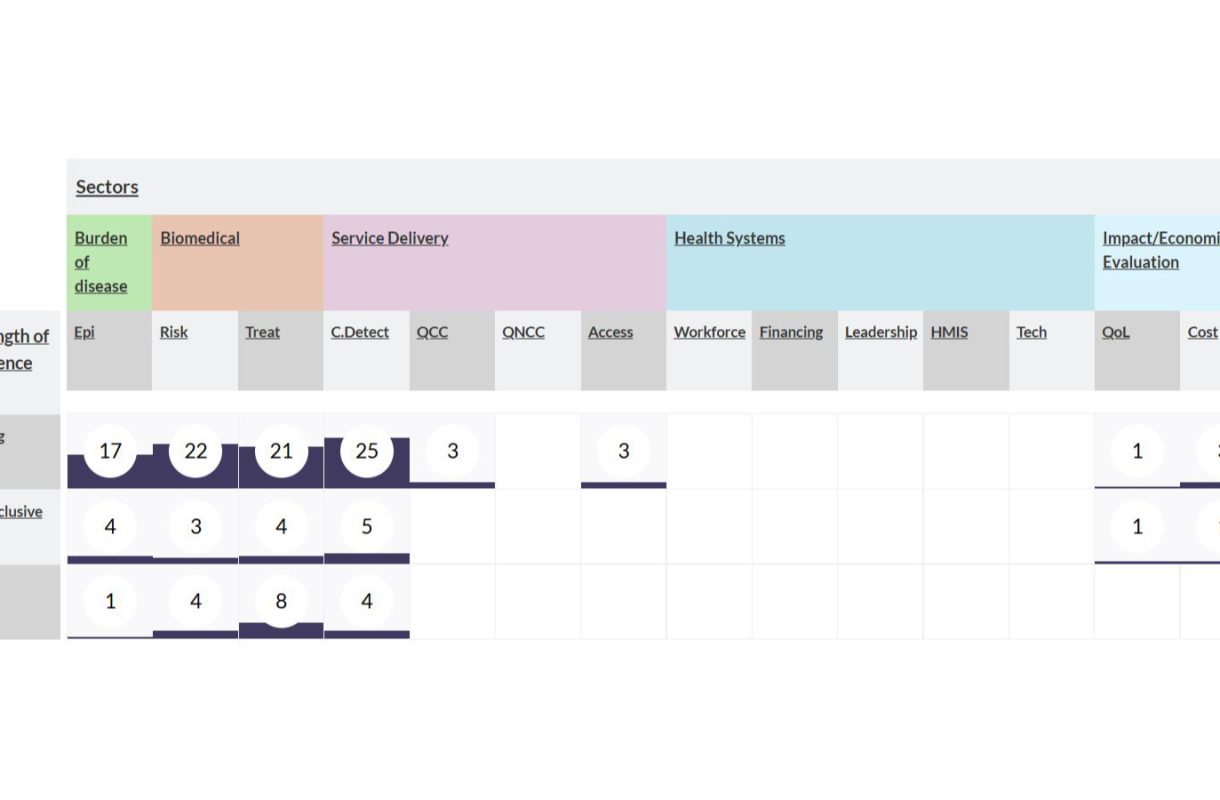Select the Treat column header
The height and width of the screenshot is (800, 1220).
tap(263, 332)
